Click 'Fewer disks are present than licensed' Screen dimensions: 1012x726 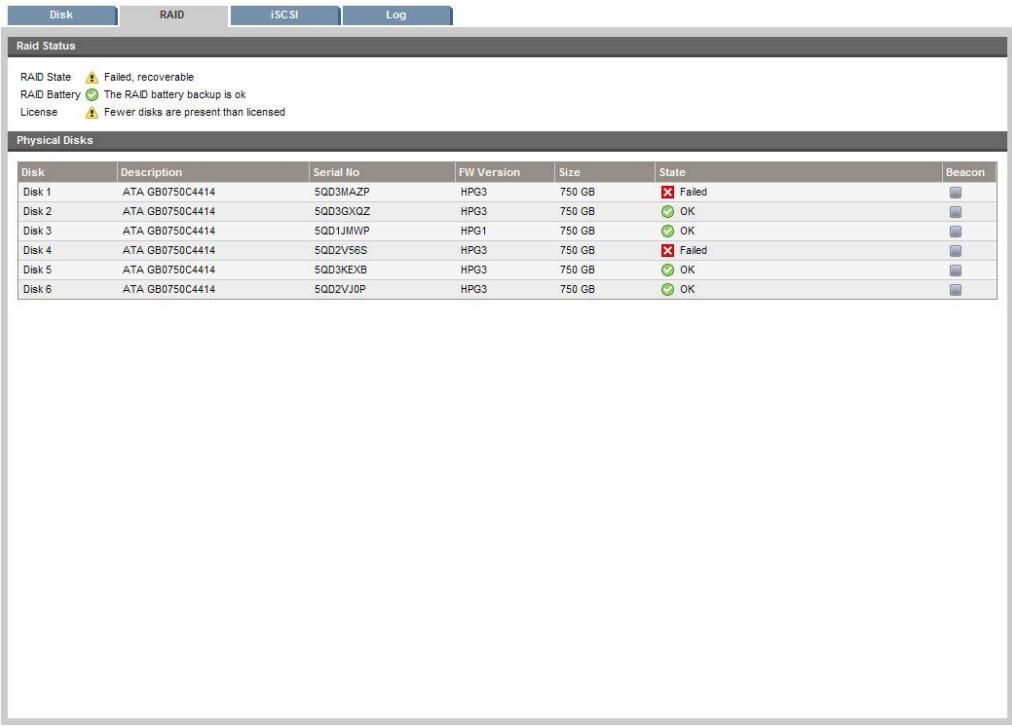194,112
